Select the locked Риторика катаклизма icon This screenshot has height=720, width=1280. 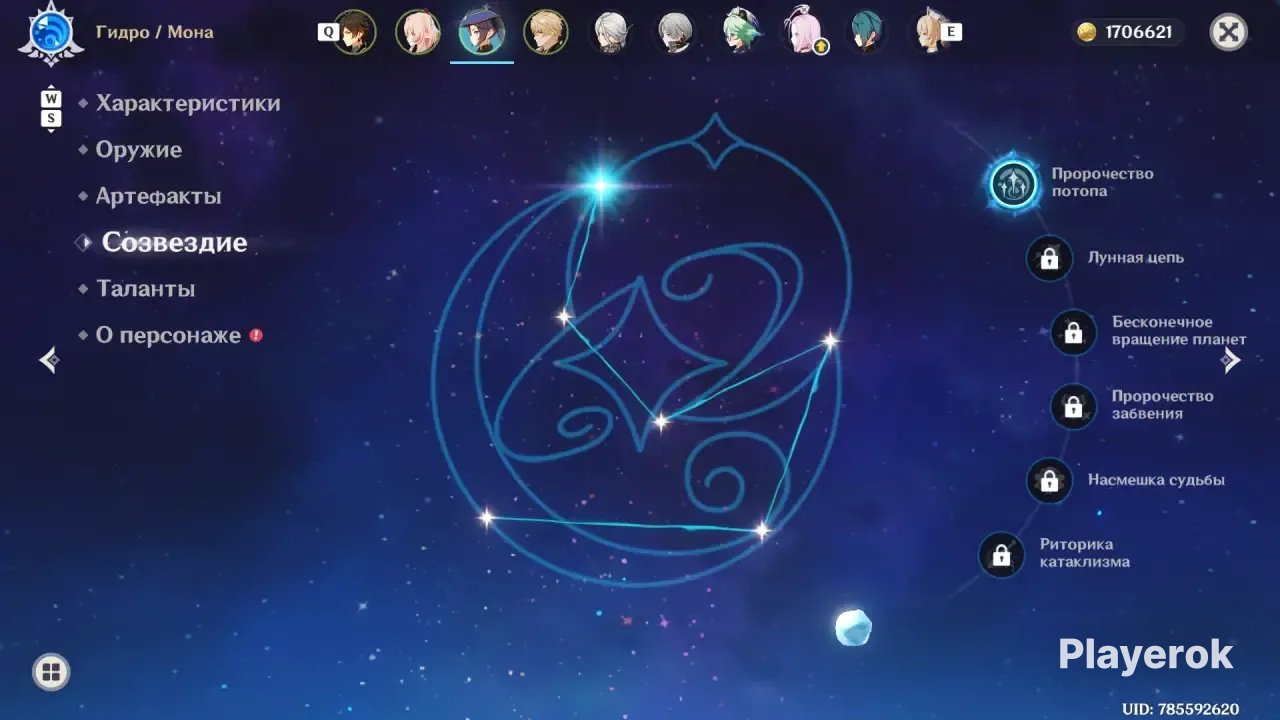coord(1001,555)
